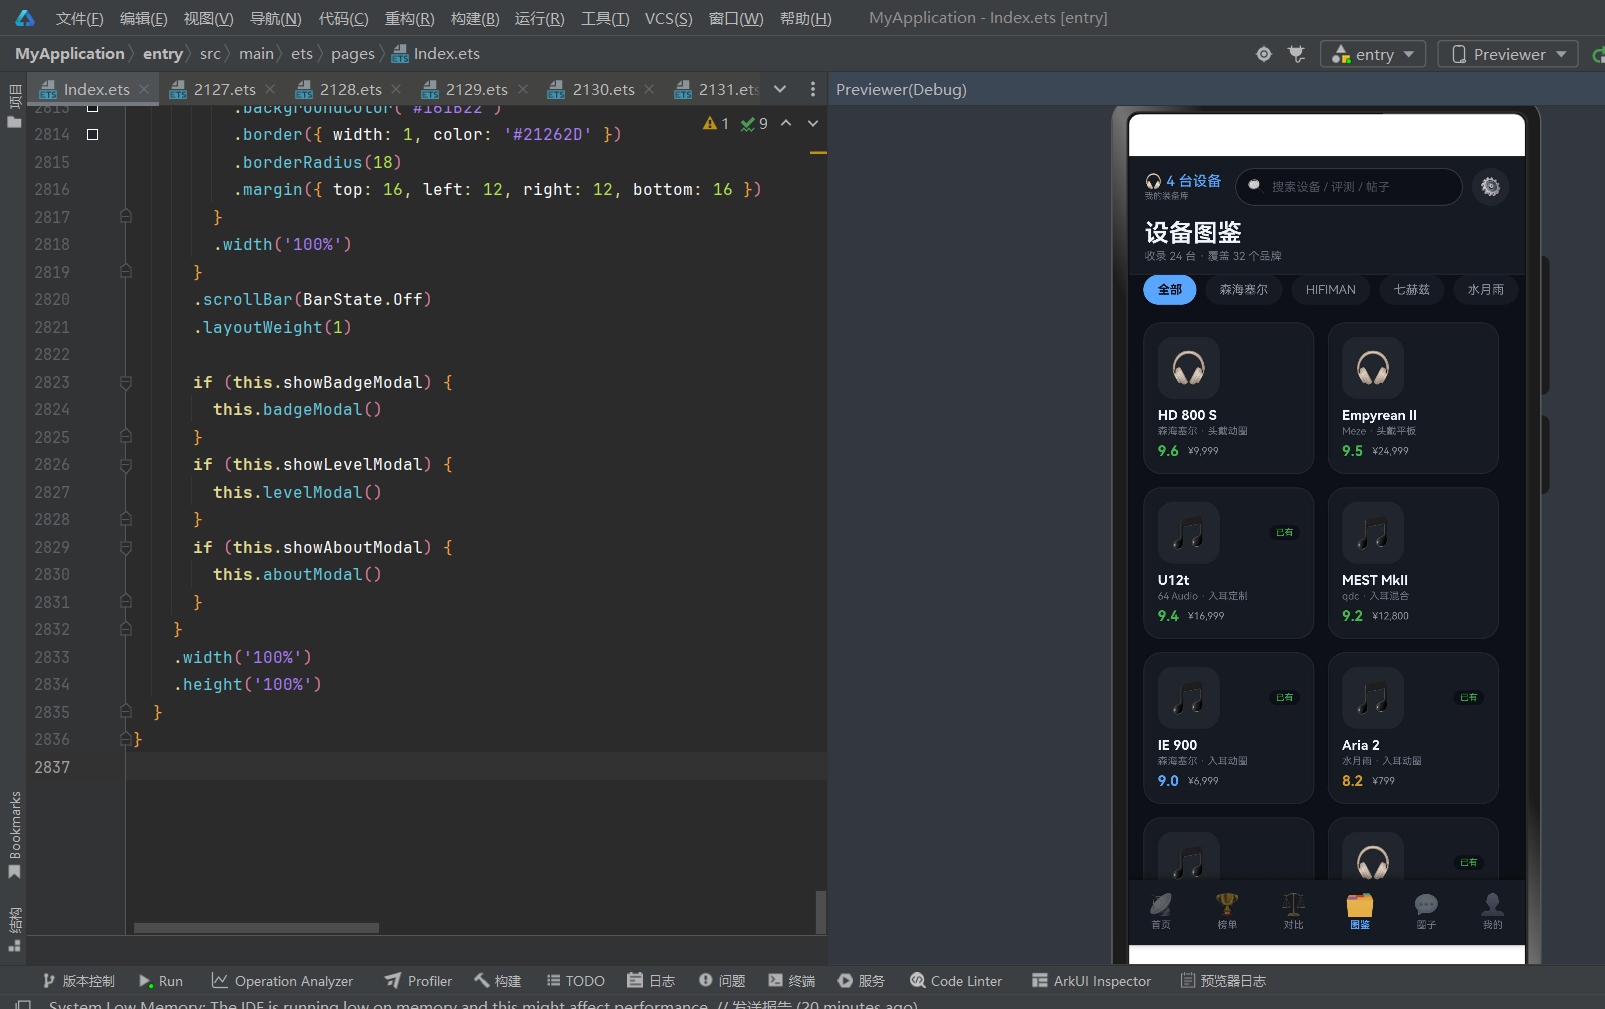Screen dimensions: 1605x1009
Task: Show the hidden editor tabs list chevron
Action: tap(780, 89)
